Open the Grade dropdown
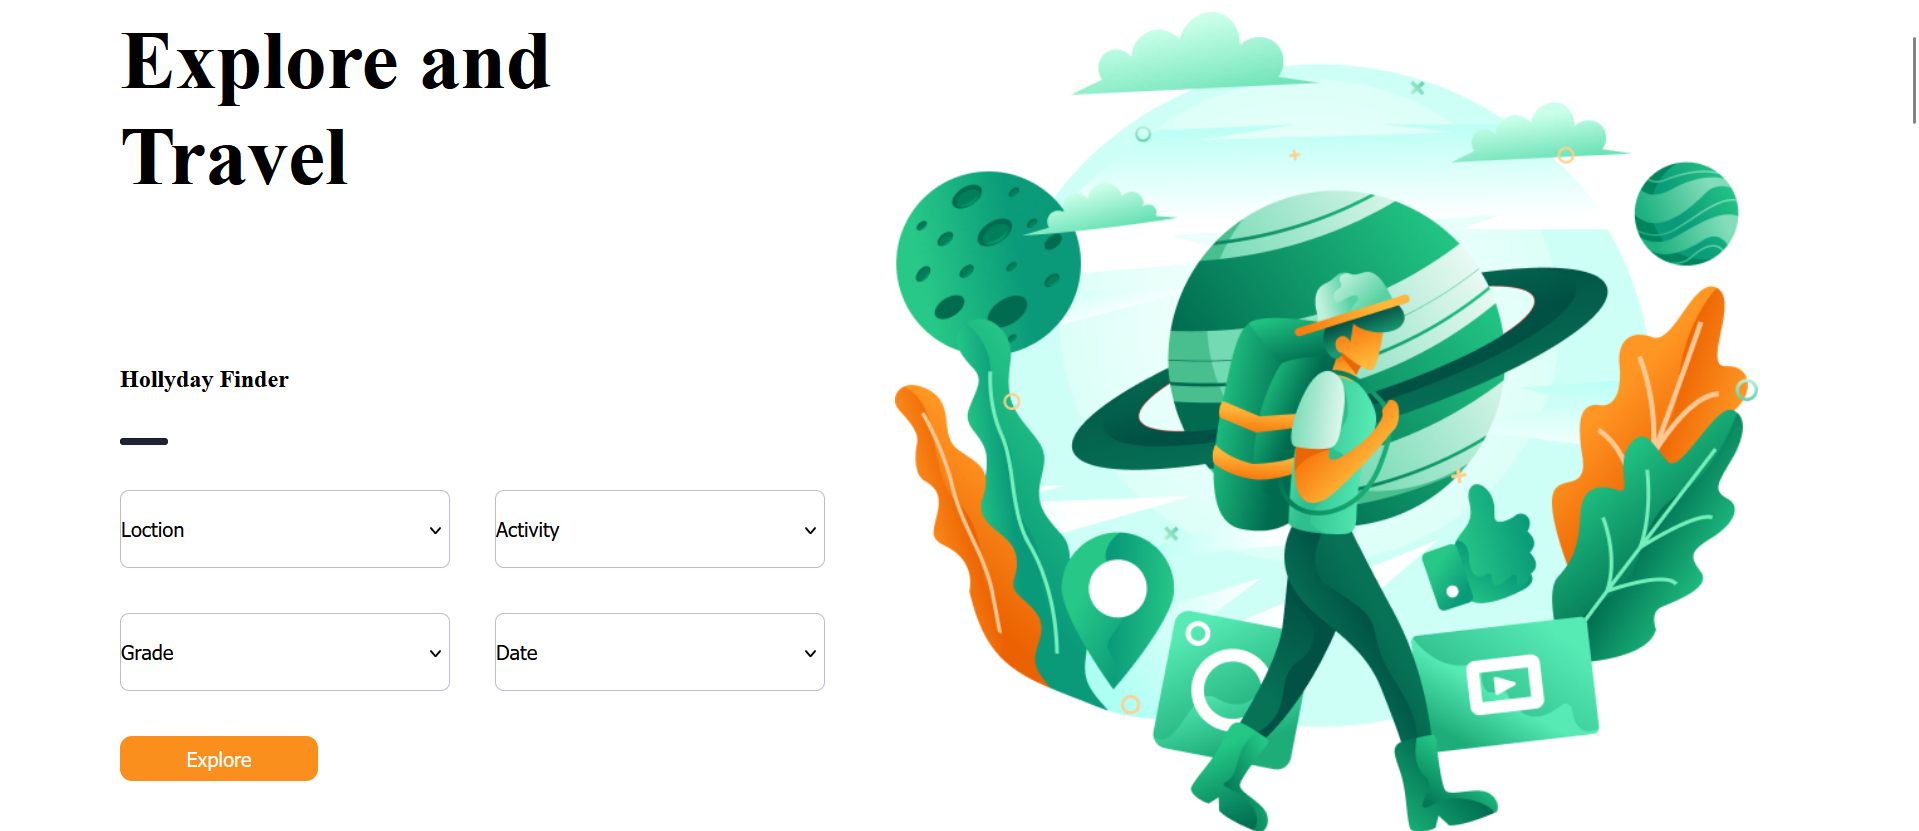Image resolution: width=1919 pixels, height=831 pixels. 285,652
